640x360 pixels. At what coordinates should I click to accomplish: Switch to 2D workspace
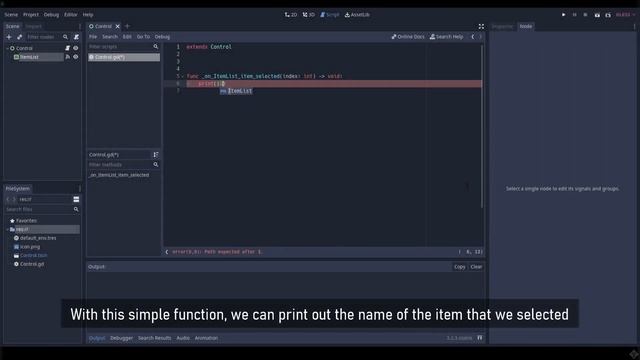tap(291, 15)
